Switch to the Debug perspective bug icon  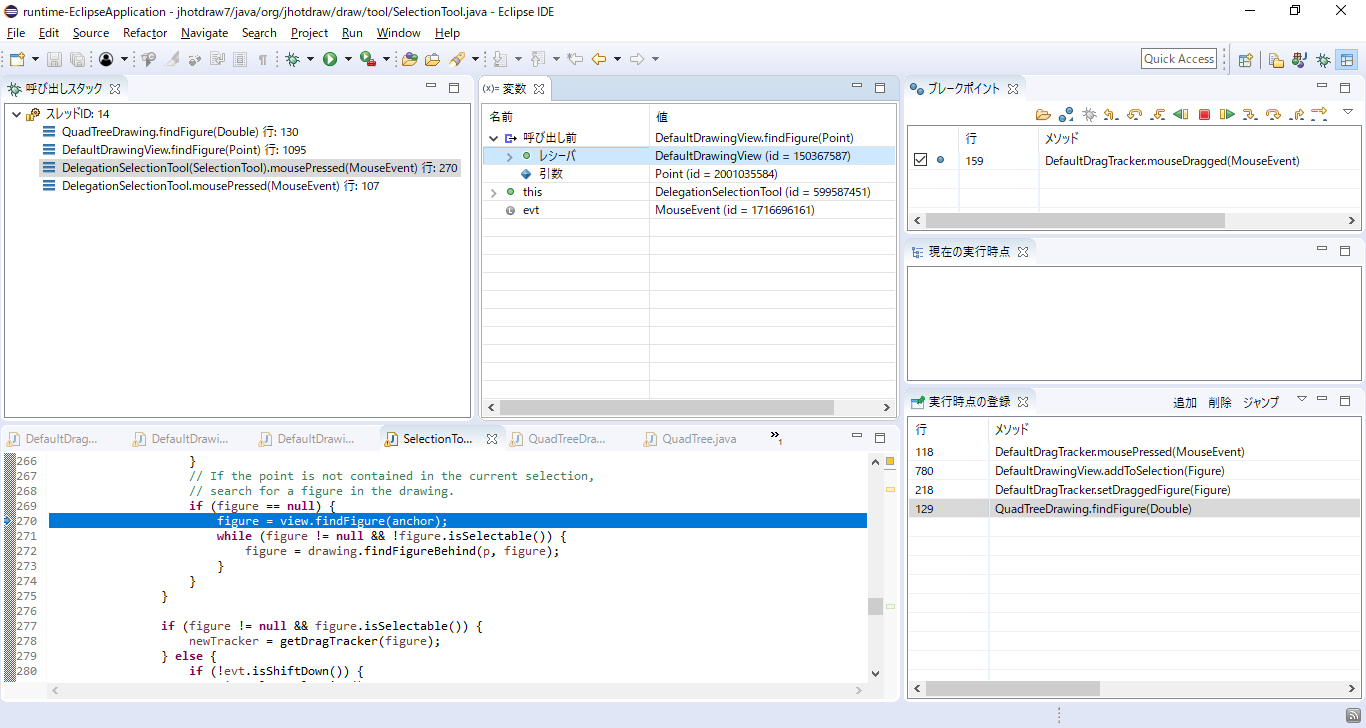[1323, 59]
